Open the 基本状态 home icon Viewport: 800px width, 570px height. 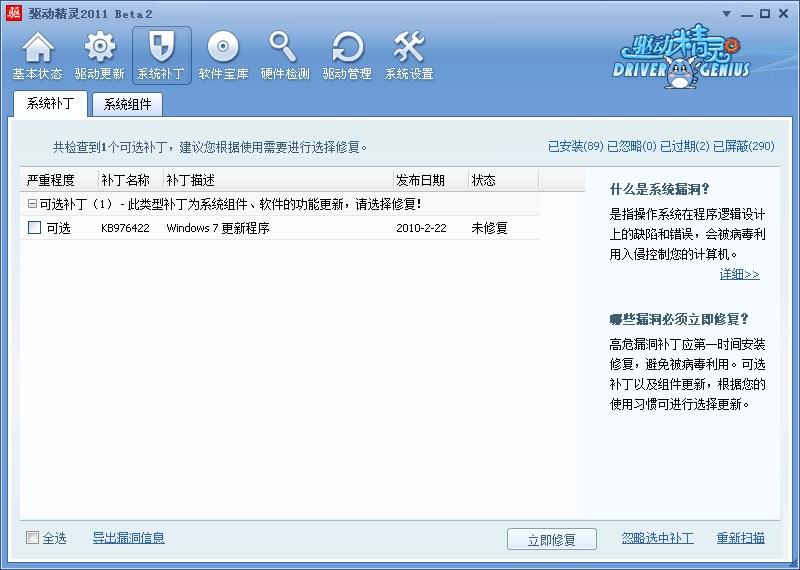(x=37, y=56)
